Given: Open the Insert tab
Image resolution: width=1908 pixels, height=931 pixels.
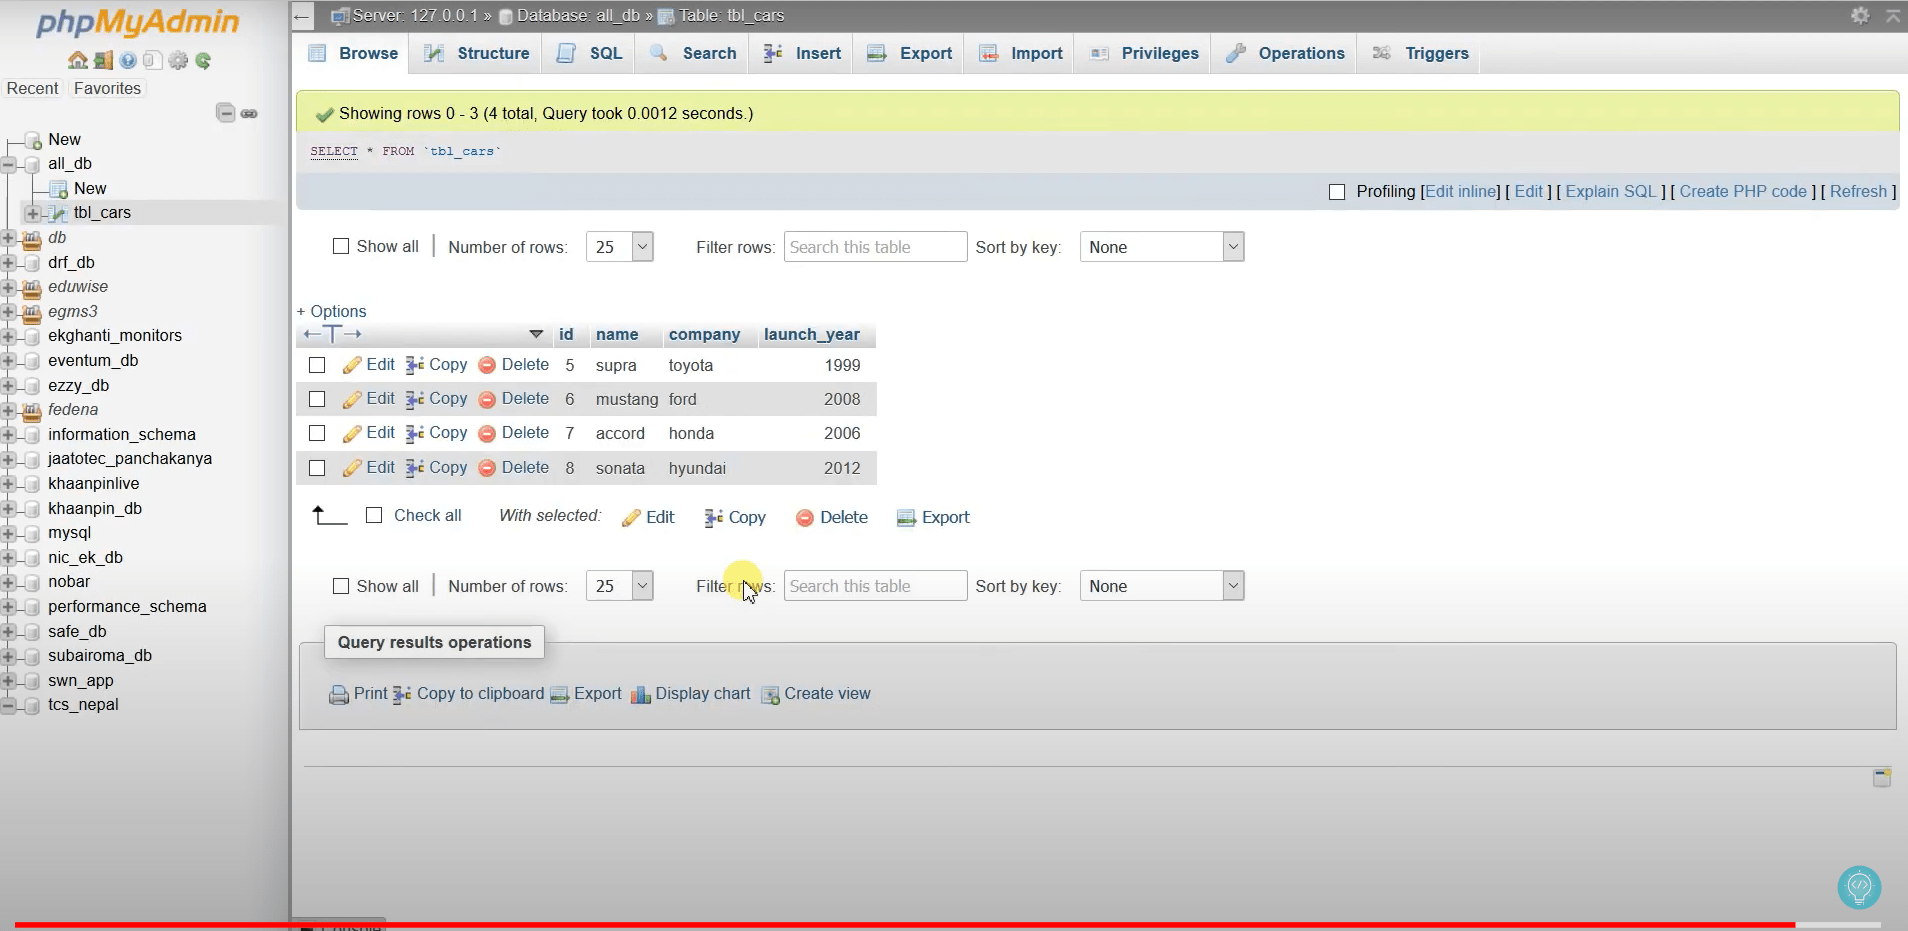Looking at the screenshot, I should tap(817, 54).
